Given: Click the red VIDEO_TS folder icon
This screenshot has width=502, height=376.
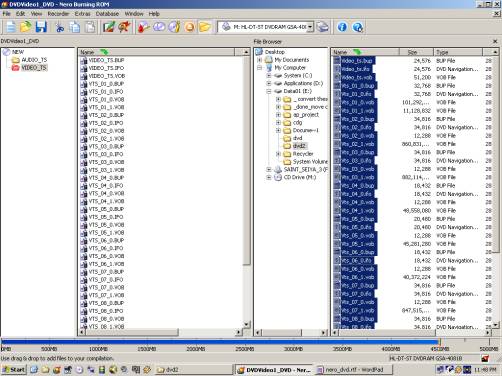Looking at the screenshot, I should (x=15, y=68).
